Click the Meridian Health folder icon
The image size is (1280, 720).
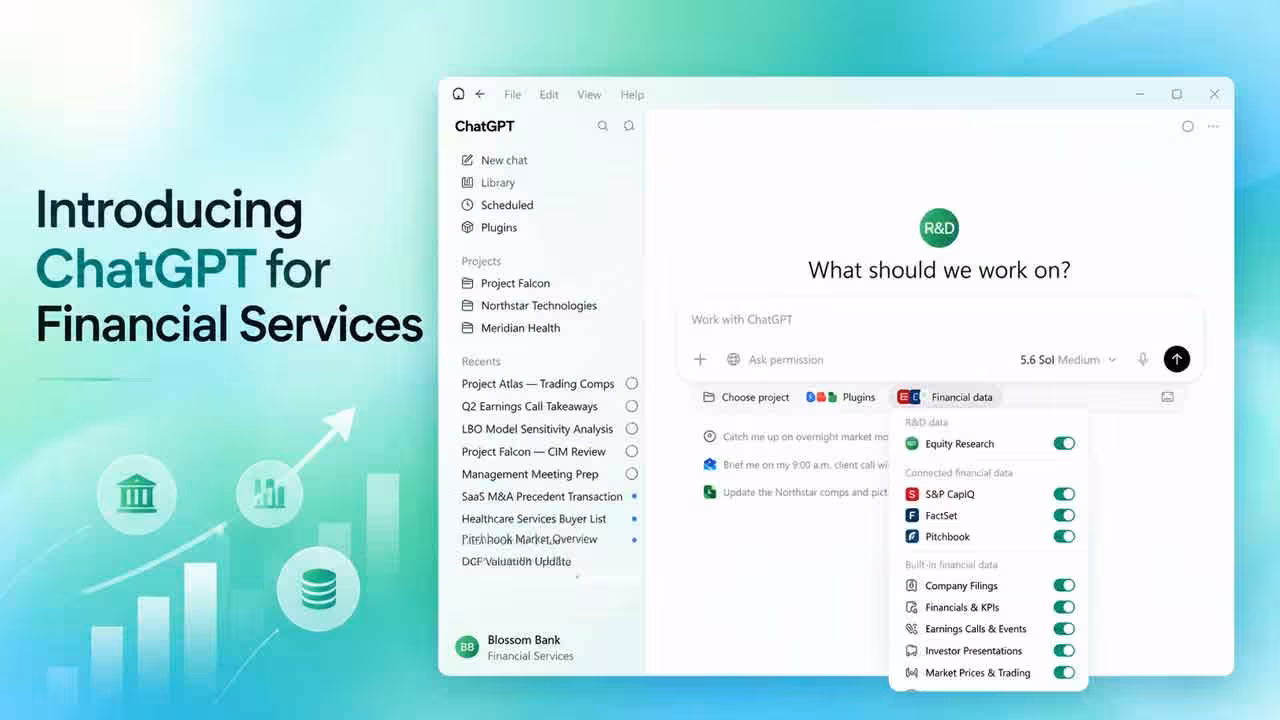click(x=467, y=328)
